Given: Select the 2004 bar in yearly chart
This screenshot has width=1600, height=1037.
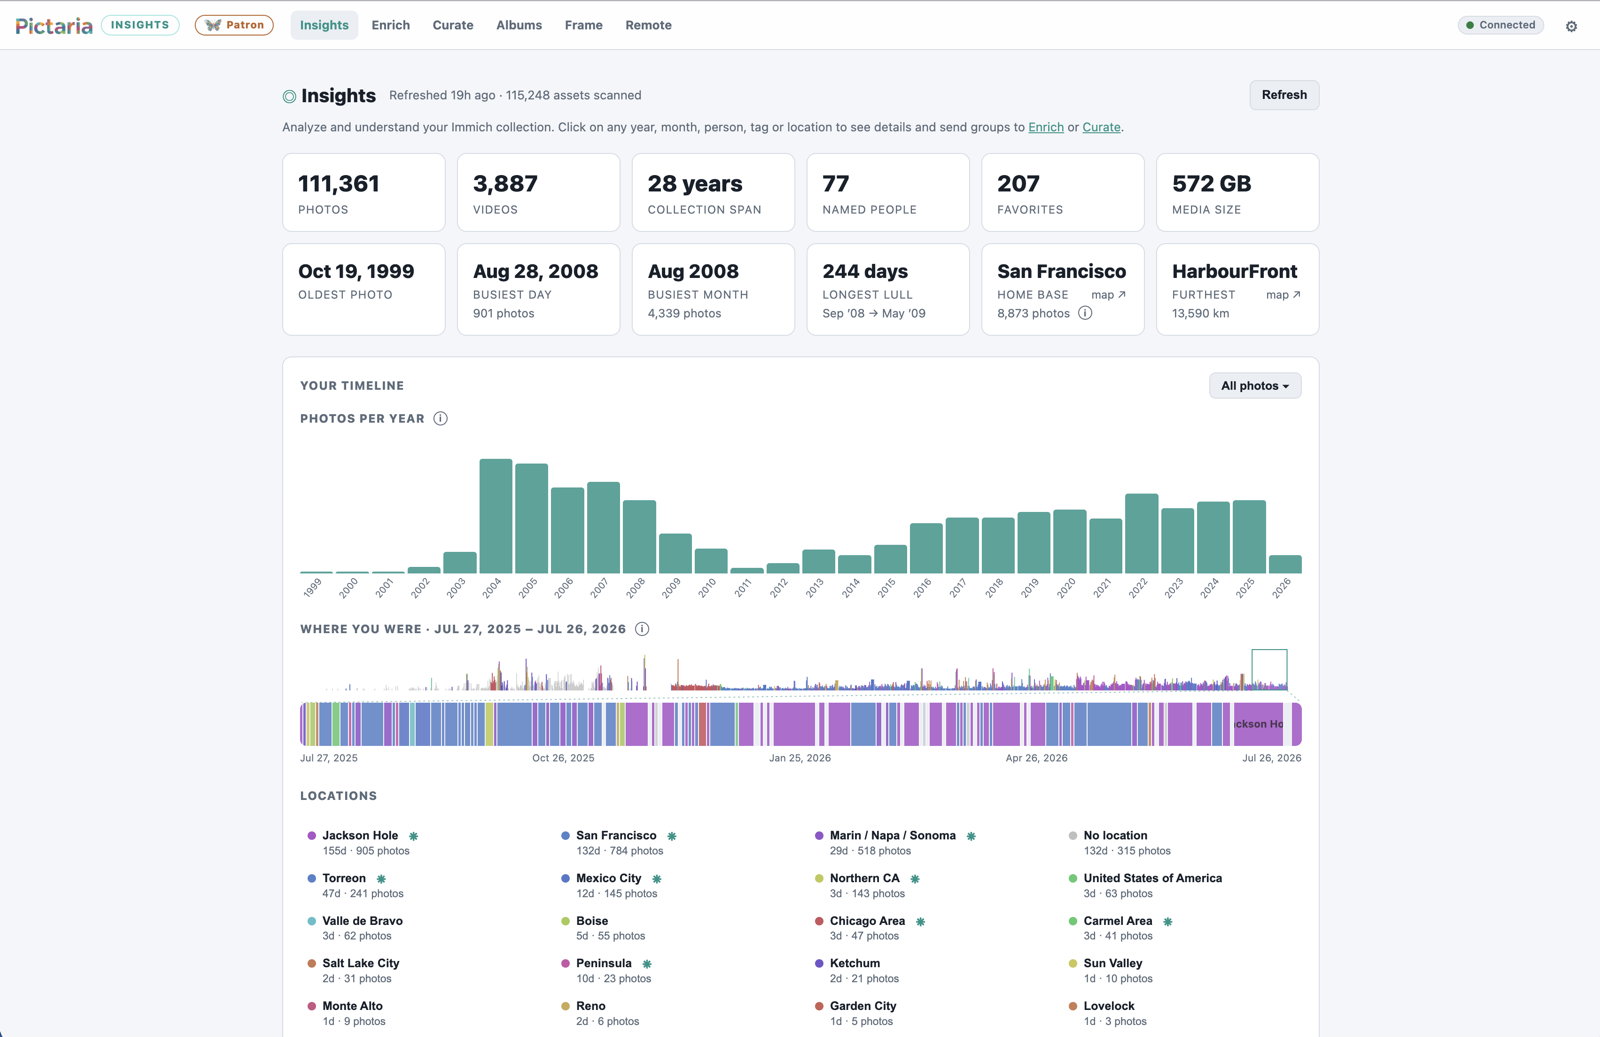Looking at the screenshot, I should (x=496, y=516).
